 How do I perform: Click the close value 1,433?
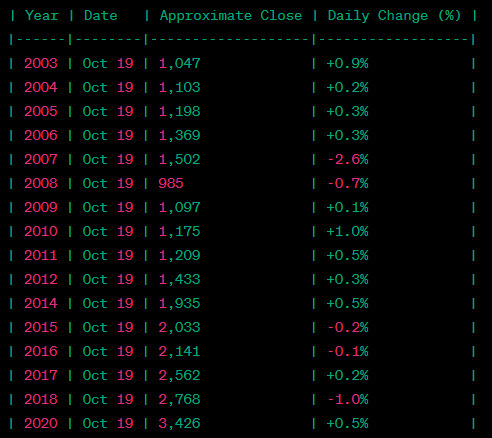click(180, 279)
